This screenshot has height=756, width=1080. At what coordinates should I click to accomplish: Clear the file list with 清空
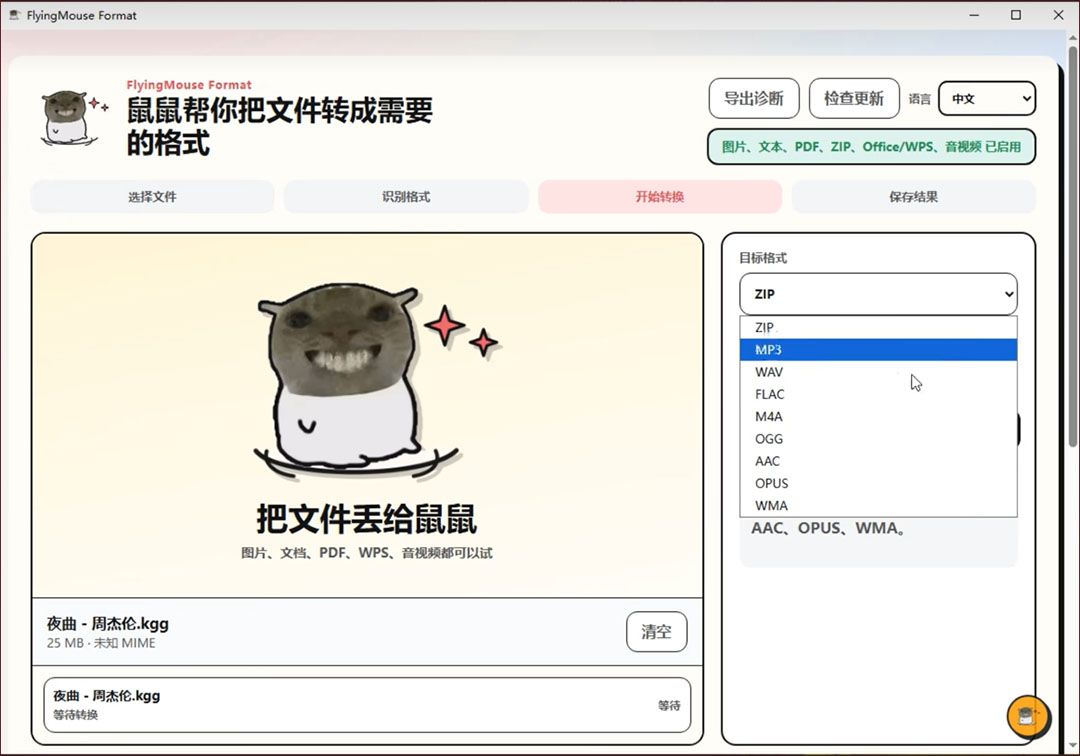[x=656, y=631]
